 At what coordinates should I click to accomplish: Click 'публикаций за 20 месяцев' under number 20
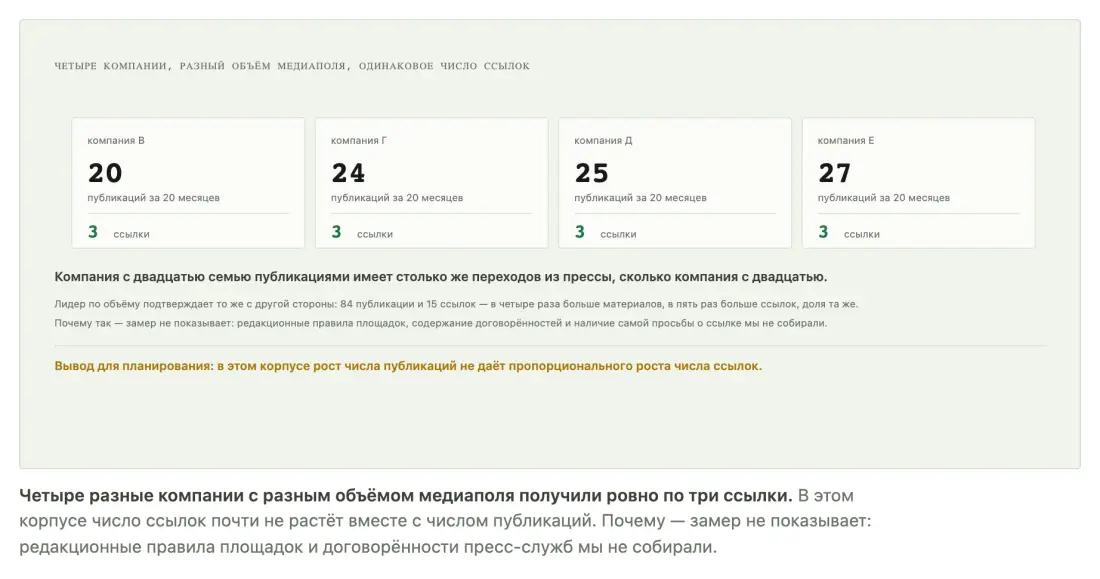point(154,198)
